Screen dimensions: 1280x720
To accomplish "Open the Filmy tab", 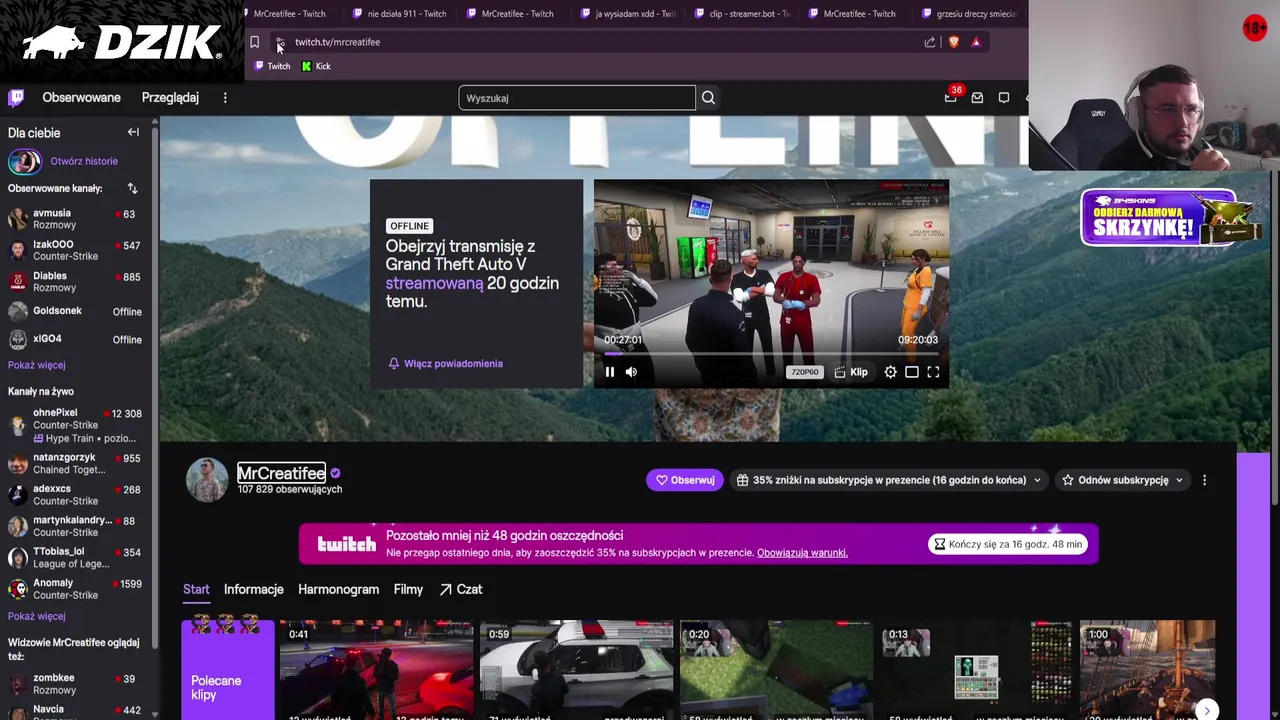I will point(408,589).
